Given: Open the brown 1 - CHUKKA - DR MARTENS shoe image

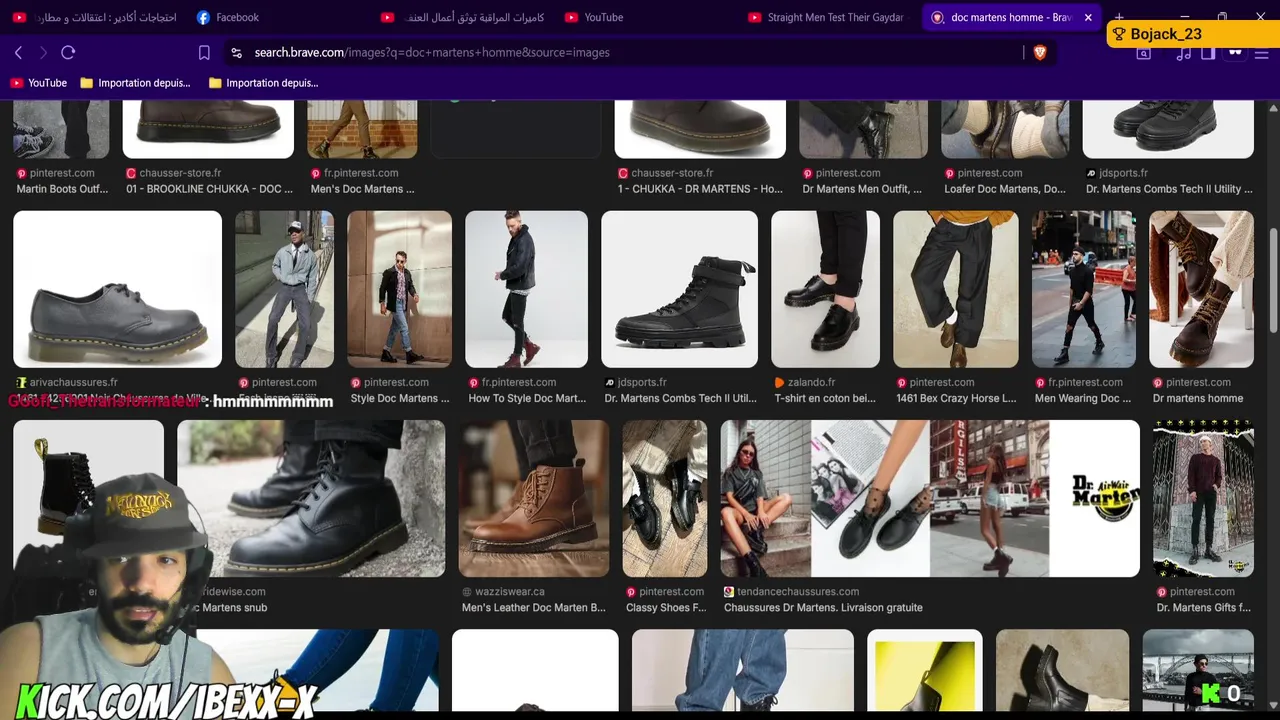Looking at the screenshot, I should 700,129.
